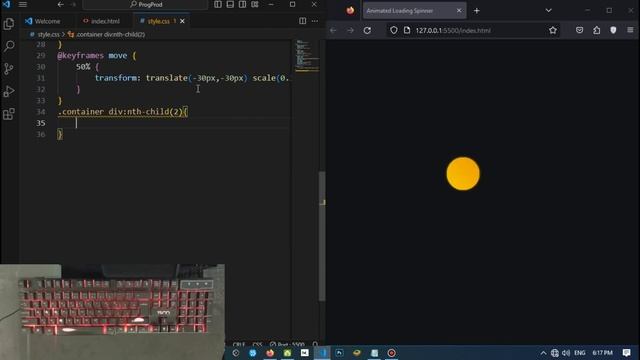Image resolution: width=640 pixels, height=360 pixels.
Task: Toggle secondary side bar layout icon
Action: coord(242,4)
